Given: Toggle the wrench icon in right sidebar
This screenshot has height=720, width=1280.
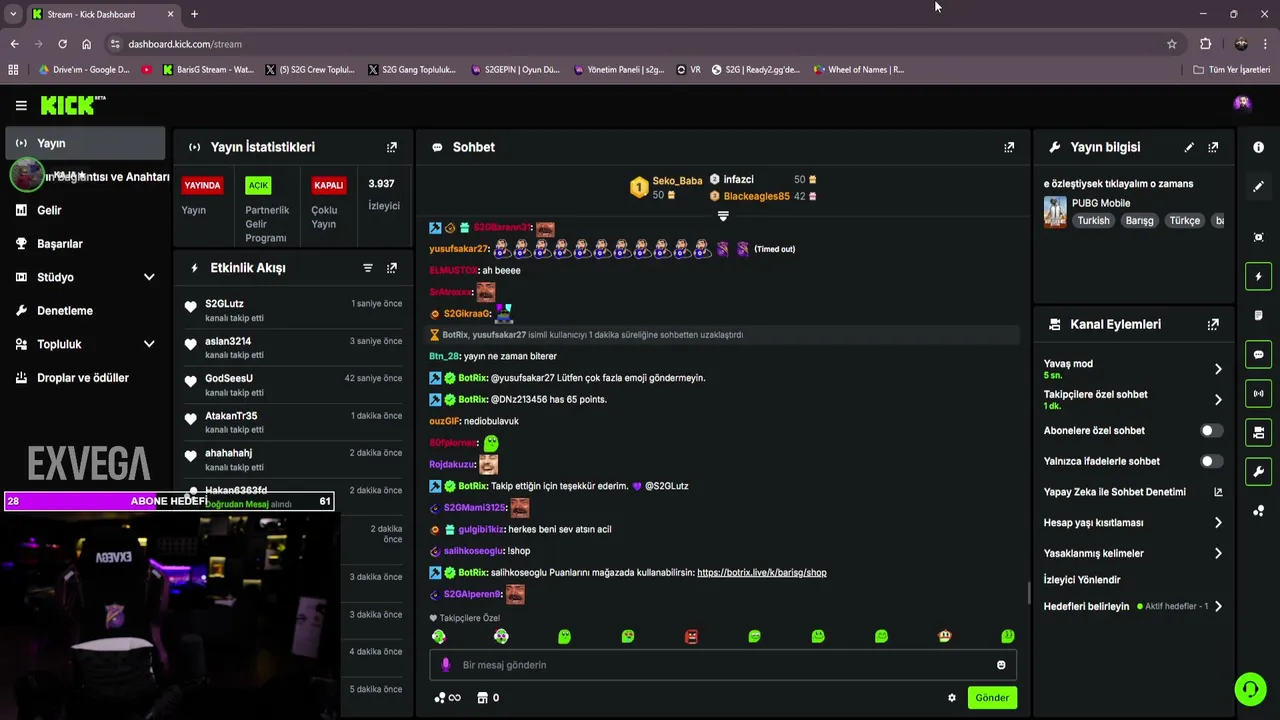Looking at the screenshot, I should point(1259,471).
